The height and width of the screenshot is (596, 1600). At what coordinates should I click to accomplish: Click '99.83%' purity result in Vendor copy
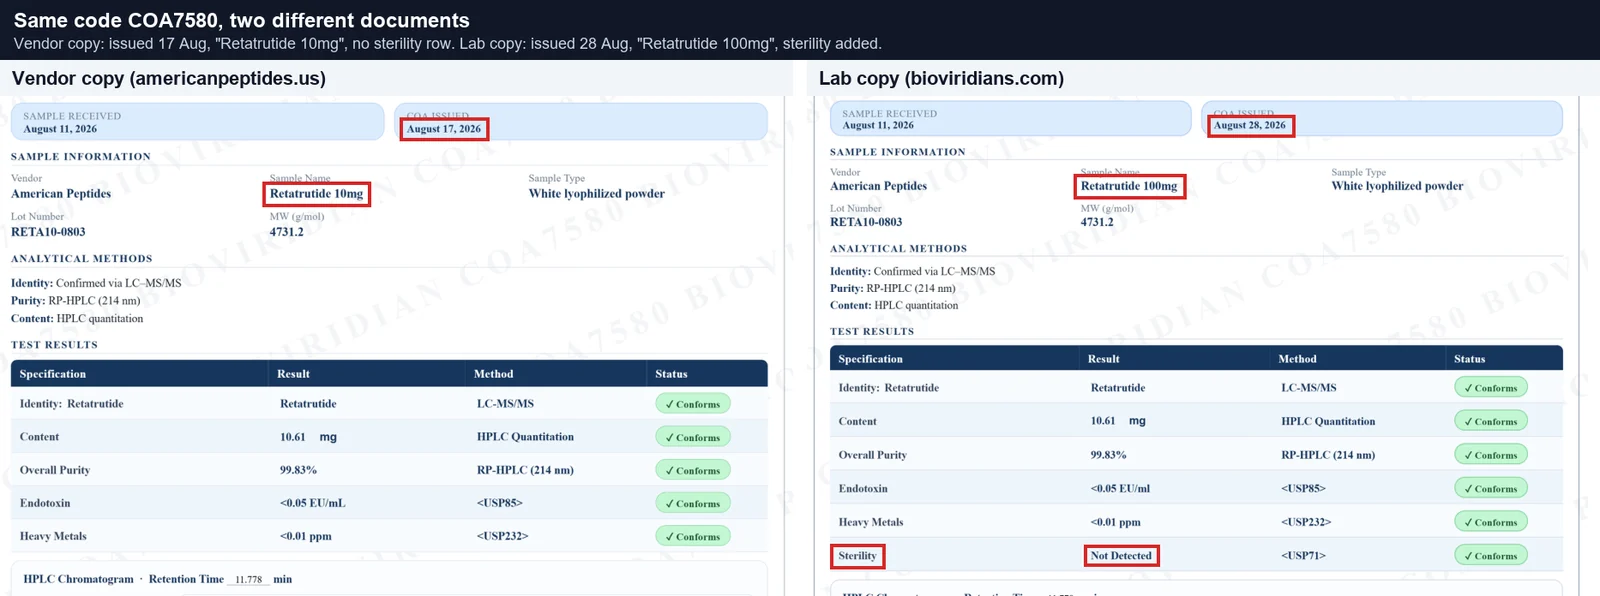[x=298, y=470]
